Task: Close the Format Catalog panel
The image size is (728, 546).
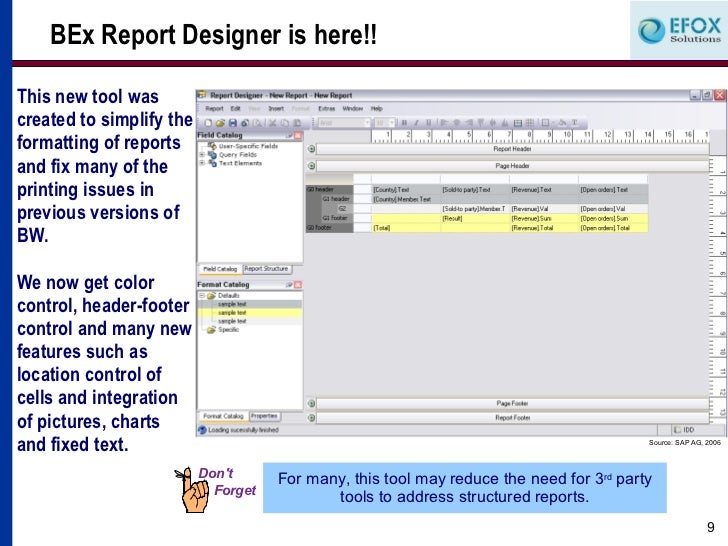Action: coord(298,285)
